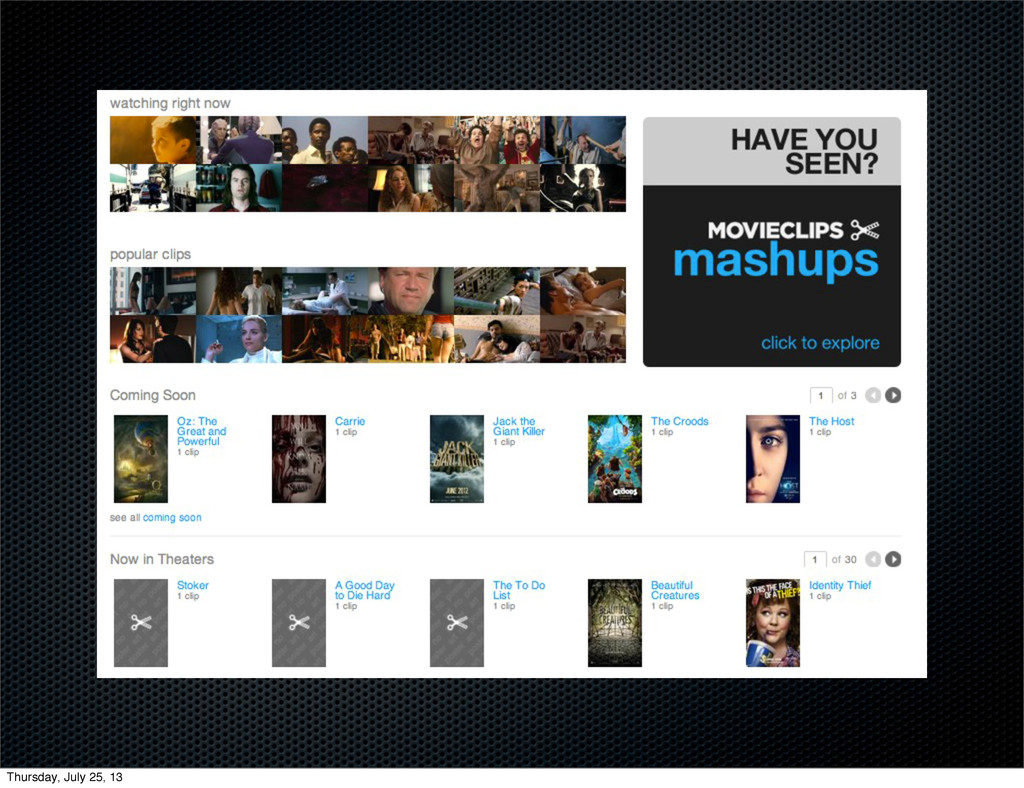Open Jack the Giant Killer poster
This screenshot has height=788, width=1024.
pyautogui.click(x=456, y=459)
